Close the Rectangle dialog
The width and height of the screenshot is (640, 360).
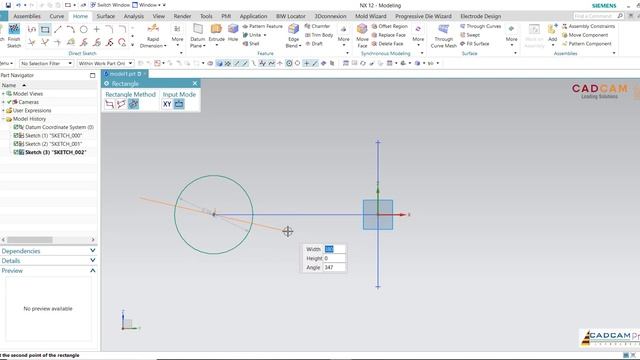click(x=195, y=83)
